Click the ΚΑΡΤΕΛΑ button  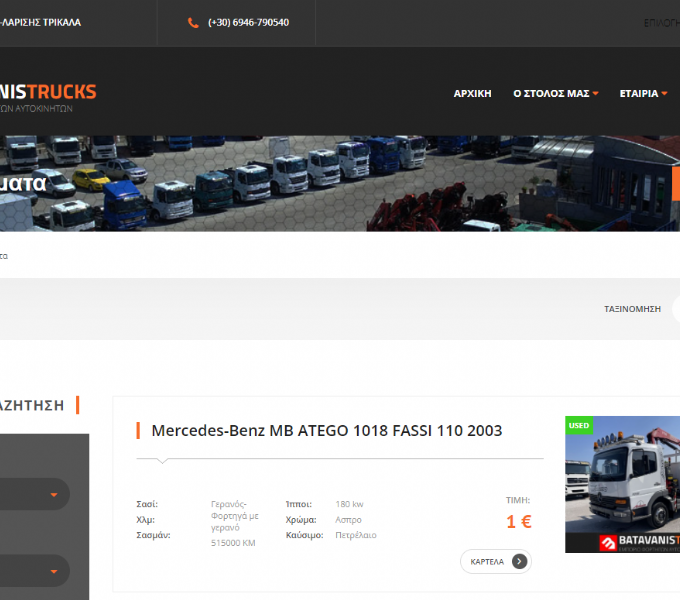[496, 561]
